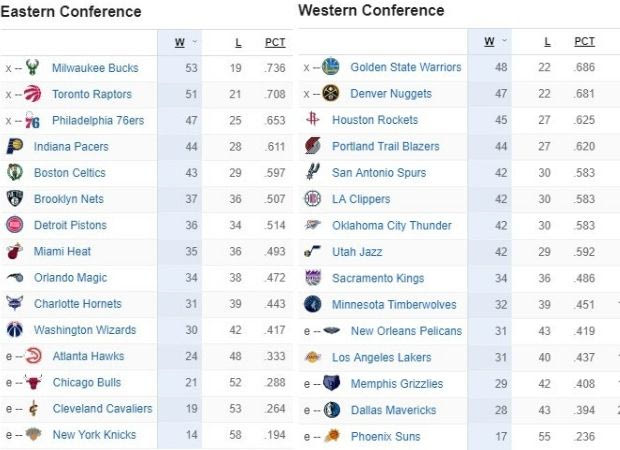620x450 pixels.
Task: Click the Phoenix Suns logo icon
Action: [331, 436]
